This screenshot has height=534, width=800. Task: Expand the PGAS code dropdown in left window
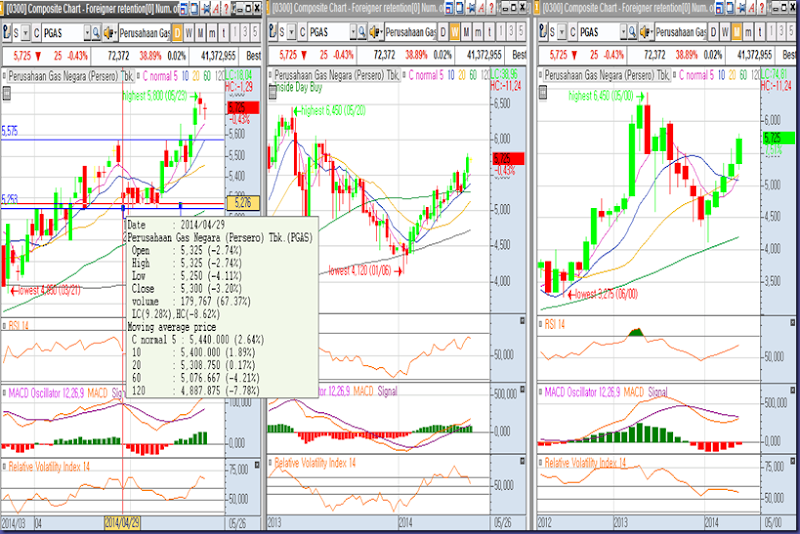[87, 33]
